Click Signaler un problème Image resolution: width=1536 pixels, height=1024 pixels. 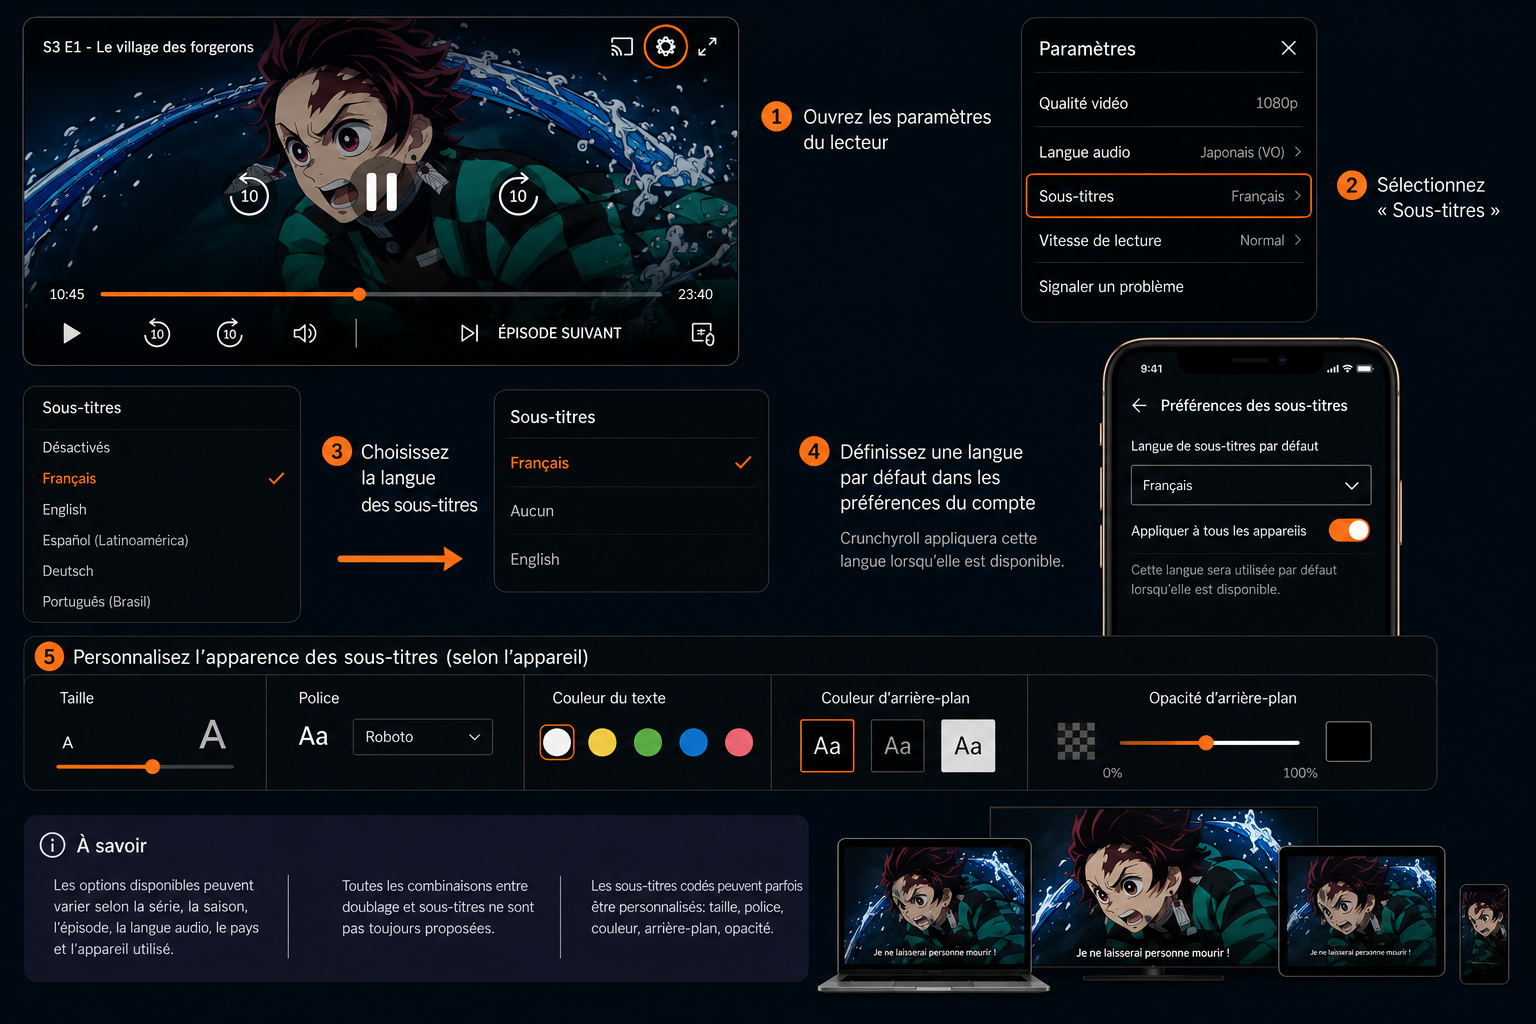(x=1111, y=286)
